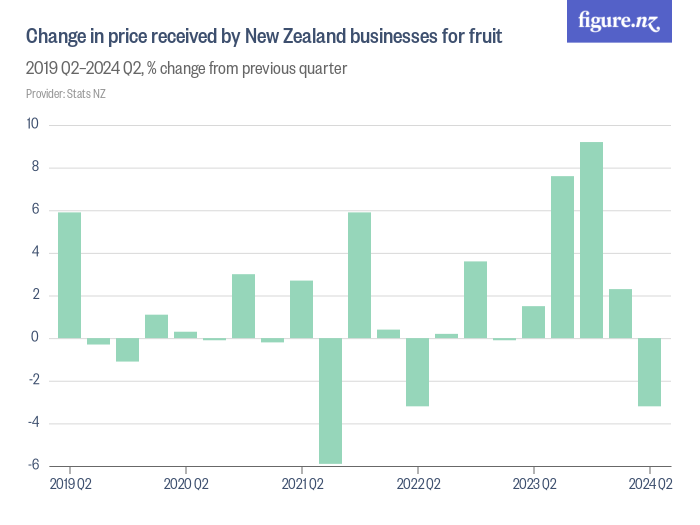Viewport: 700px width, 525px height.
Task: Click the 2020 Q2 x-axis label
Action: [186, 485]
